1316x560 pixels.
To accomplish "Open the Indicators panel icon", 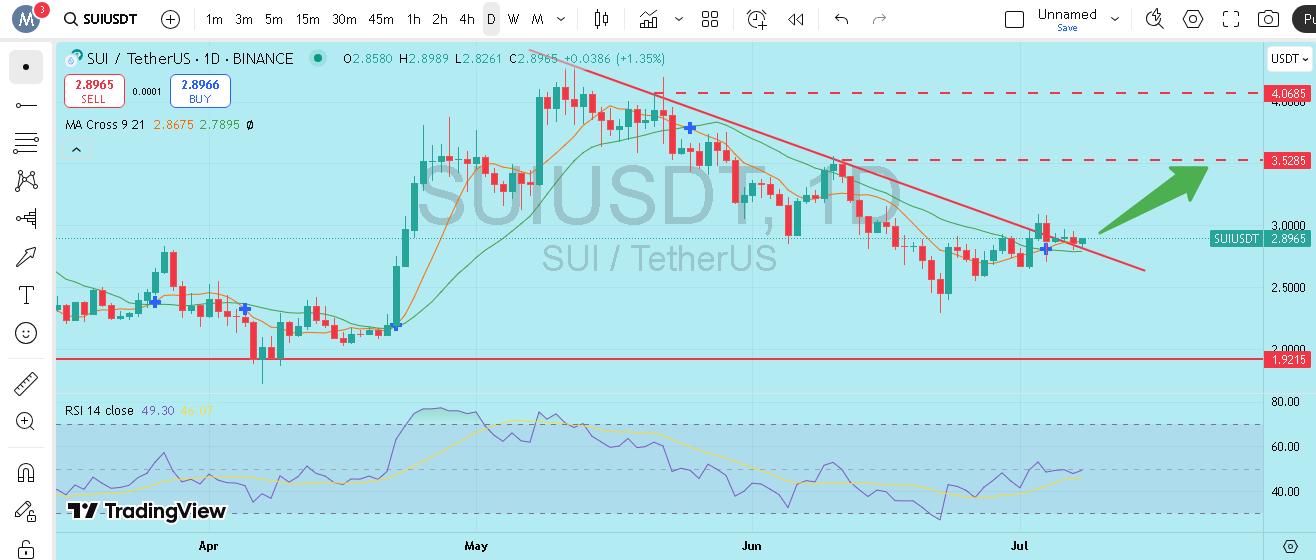I will [x=649, y=19].
